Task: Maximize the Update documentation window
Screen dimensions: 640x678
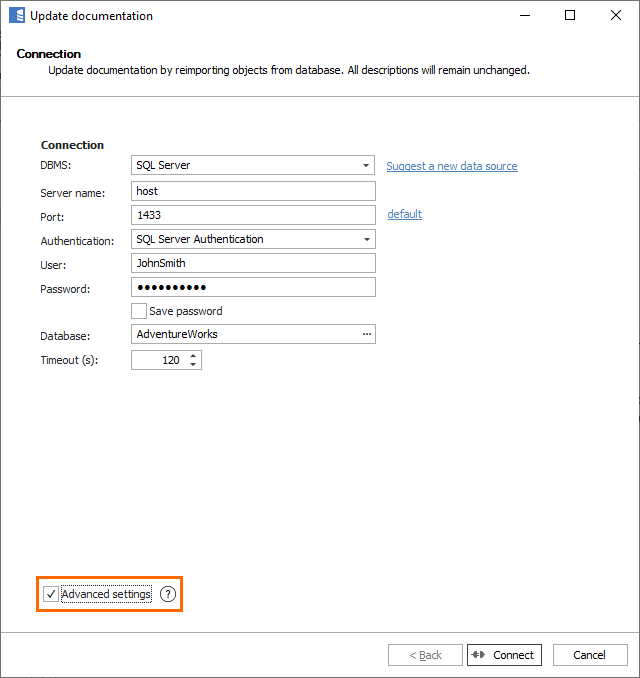Action: click(570, 16)
